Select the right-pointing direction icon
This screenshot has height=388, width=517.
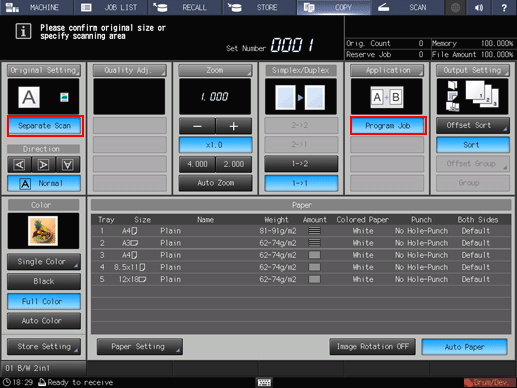(43, 164)
